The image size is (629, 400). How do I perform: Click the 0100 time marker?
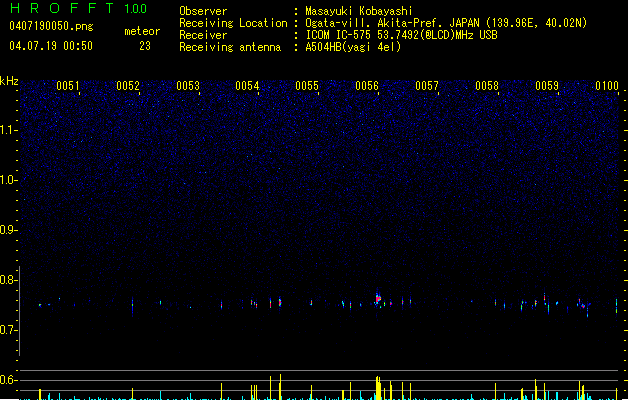[607, 85]
